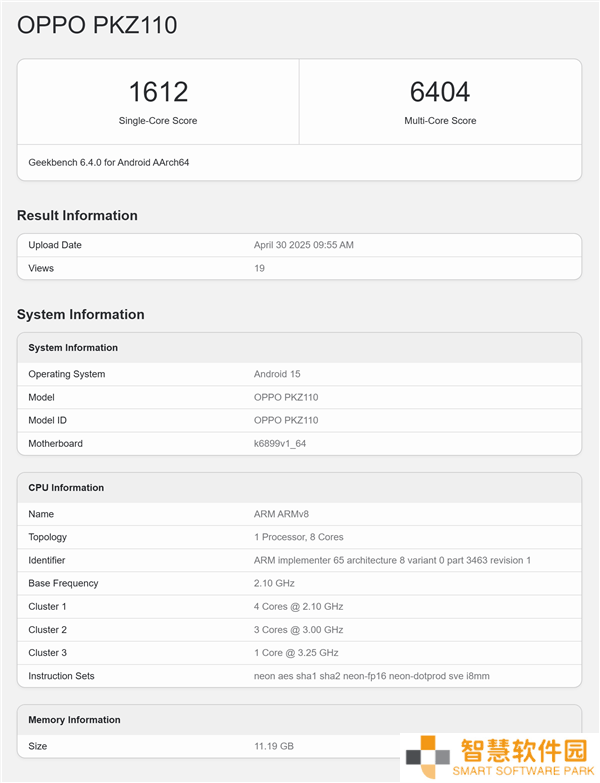Click the Multi-Core Score label
Viewport: 600px width, 783px height.
(440, 120)
